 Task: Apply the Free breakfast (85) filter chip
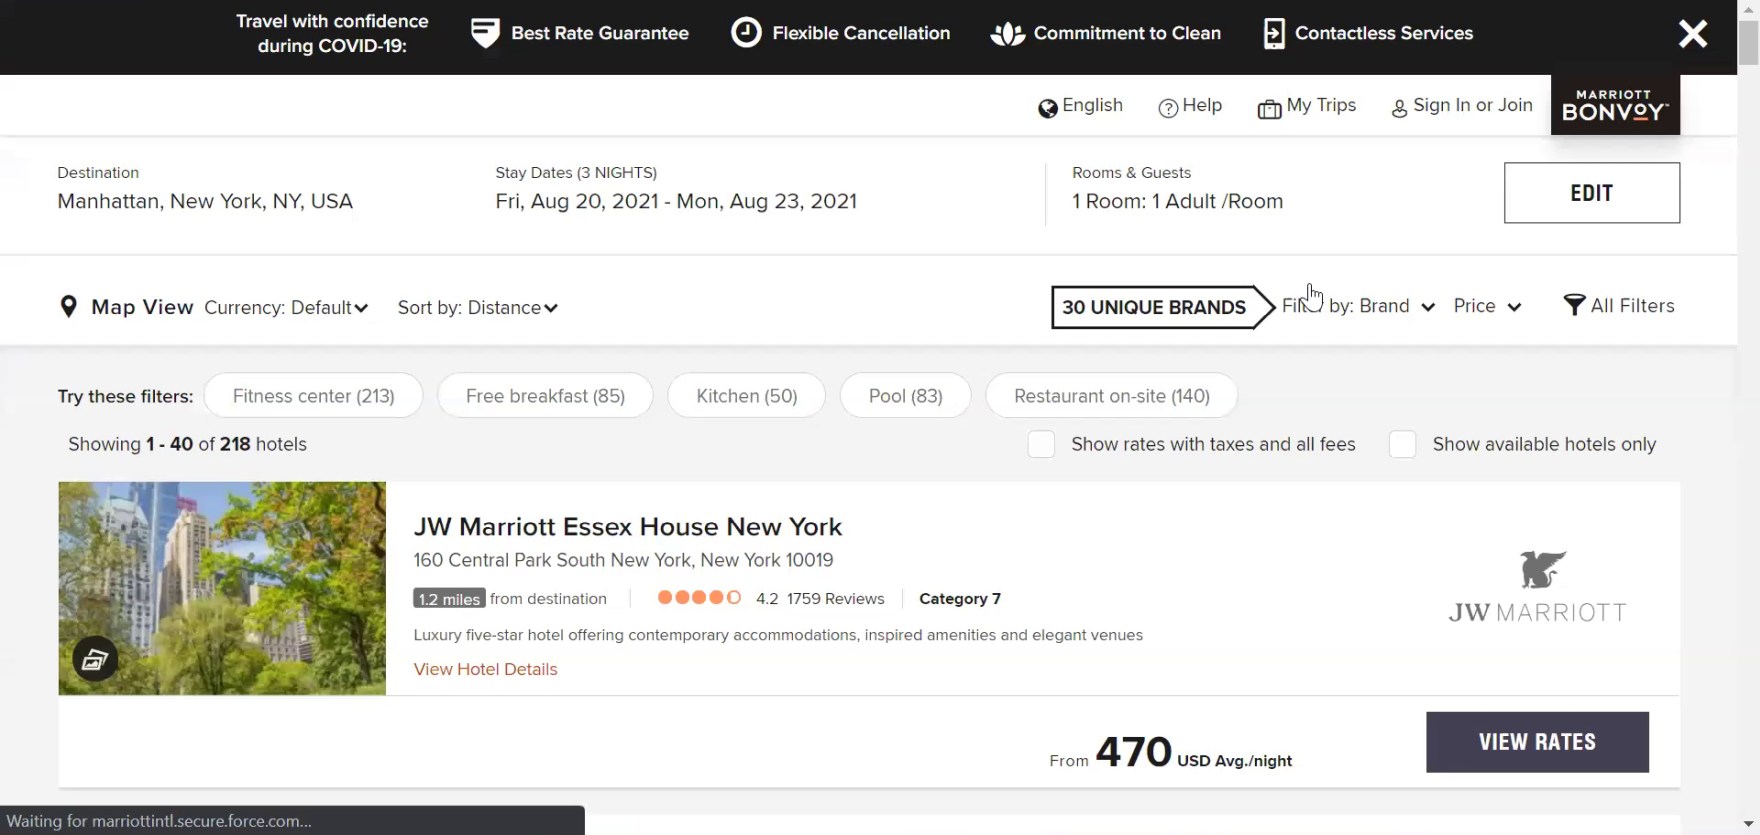click(x=545, y=396)
